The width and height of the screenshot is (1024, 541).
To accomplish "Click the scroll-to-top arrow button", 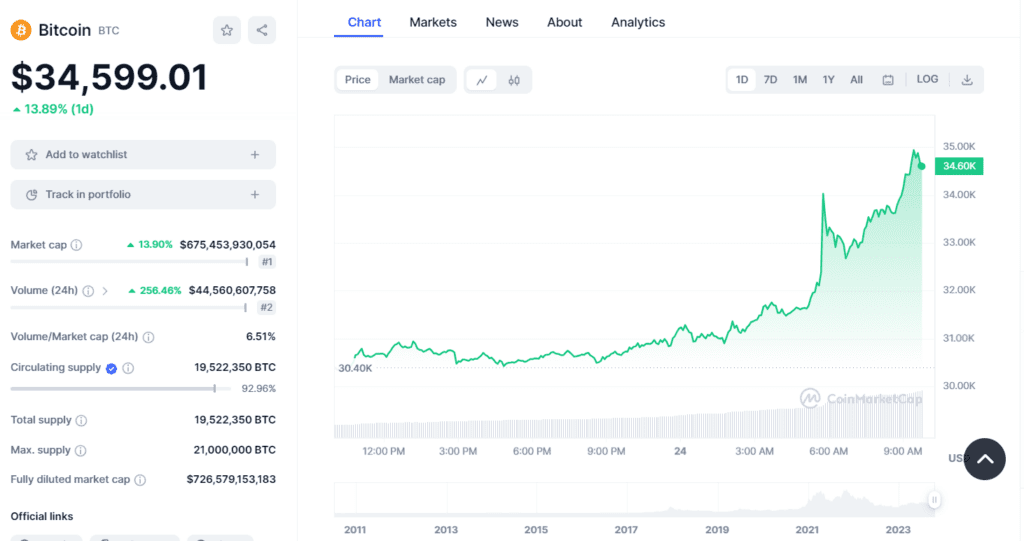I will (985, 459).
